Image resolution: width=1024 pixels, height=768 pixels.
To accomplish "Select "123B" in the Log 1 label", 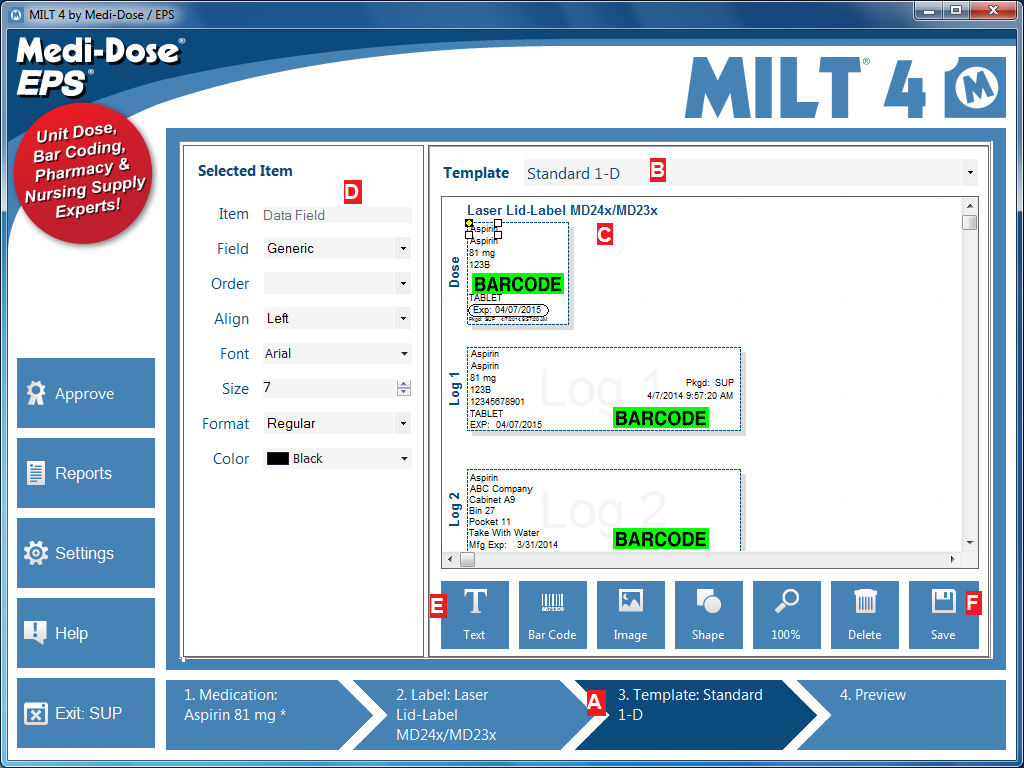I will [481, 389].
